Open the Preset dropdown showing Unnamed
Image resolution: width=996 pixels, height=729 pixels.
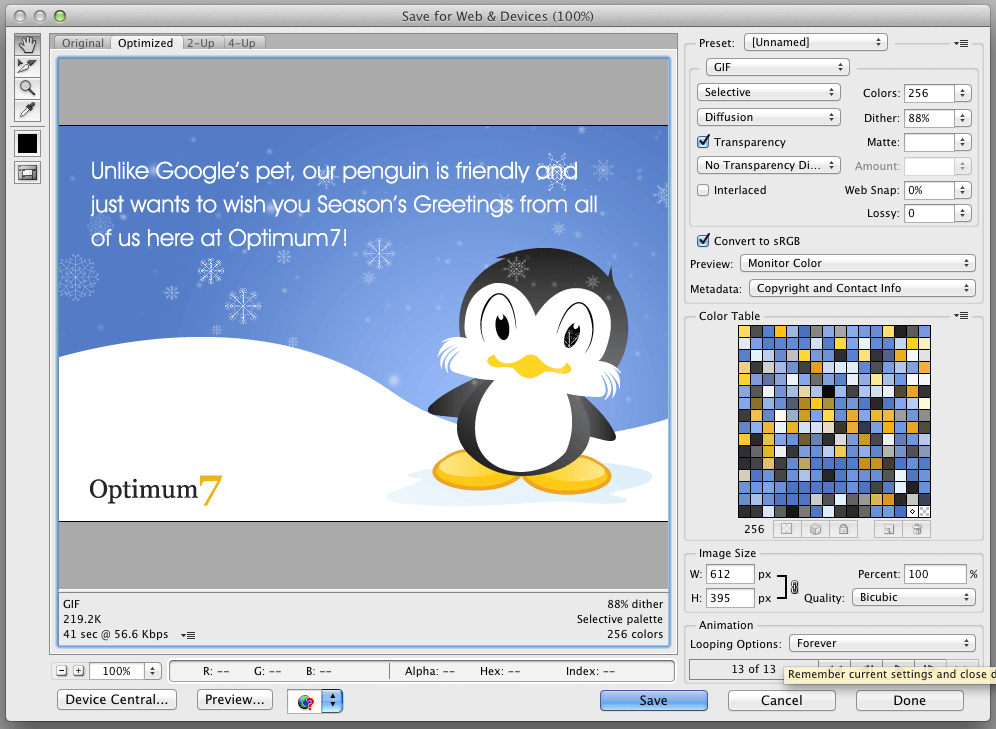point(816,43)
